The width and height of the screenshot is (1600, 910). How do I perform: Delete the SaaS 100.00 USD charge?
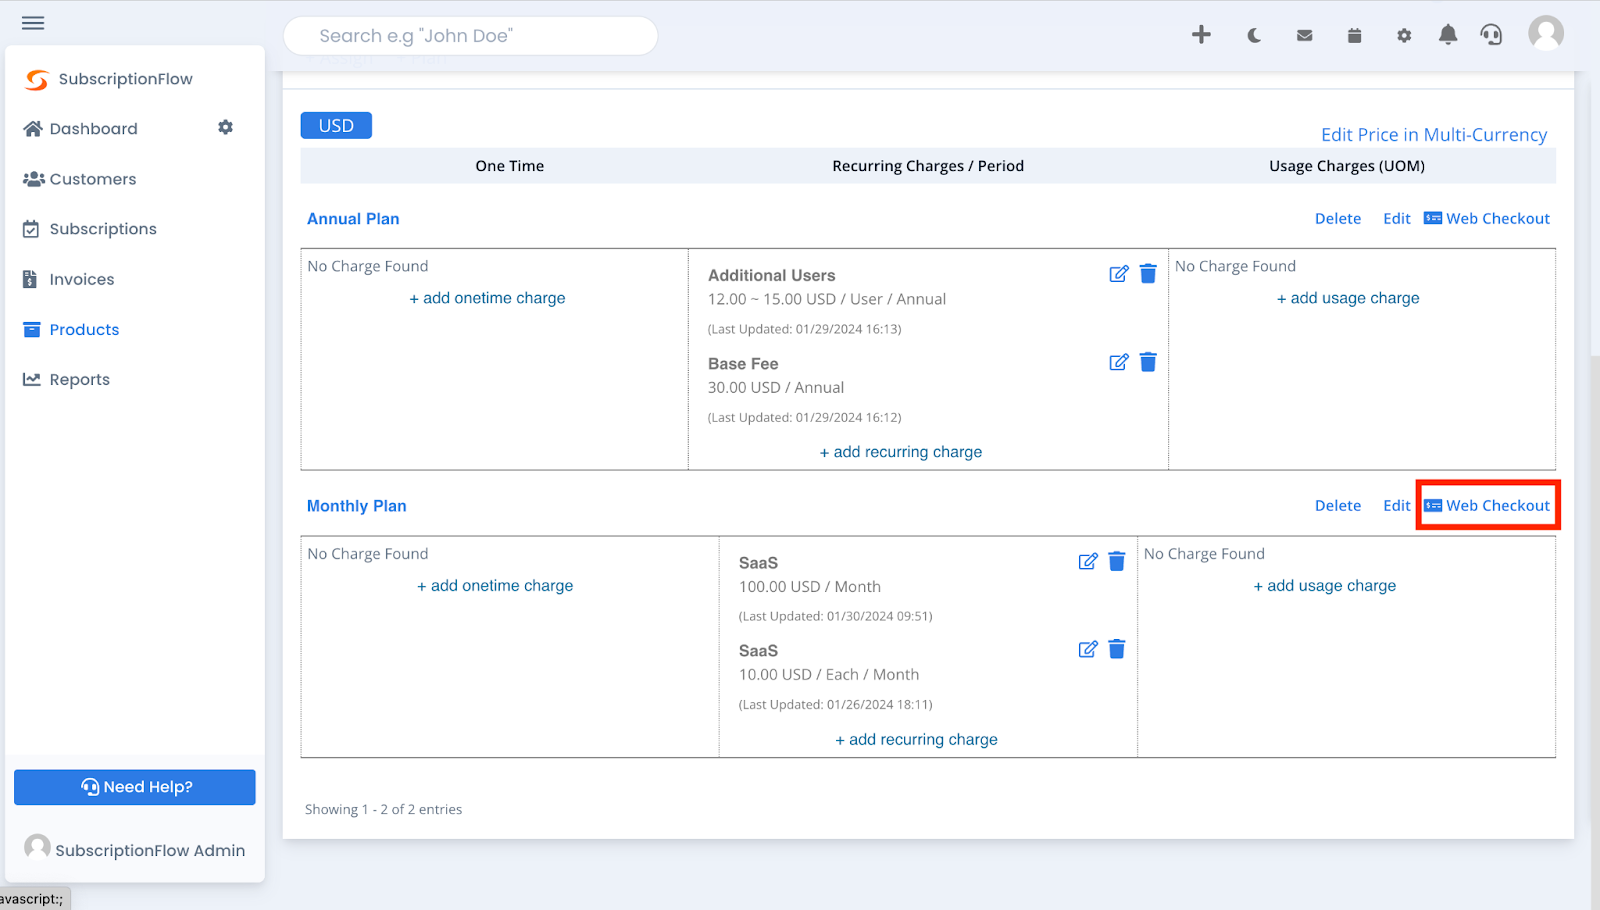(x=1117, y=561)
